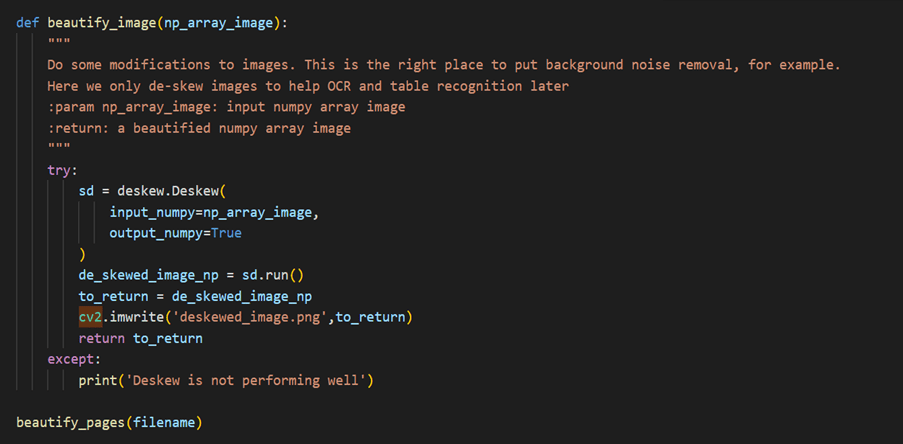Click the filename argument at bottom

click(x=165, y=423)
